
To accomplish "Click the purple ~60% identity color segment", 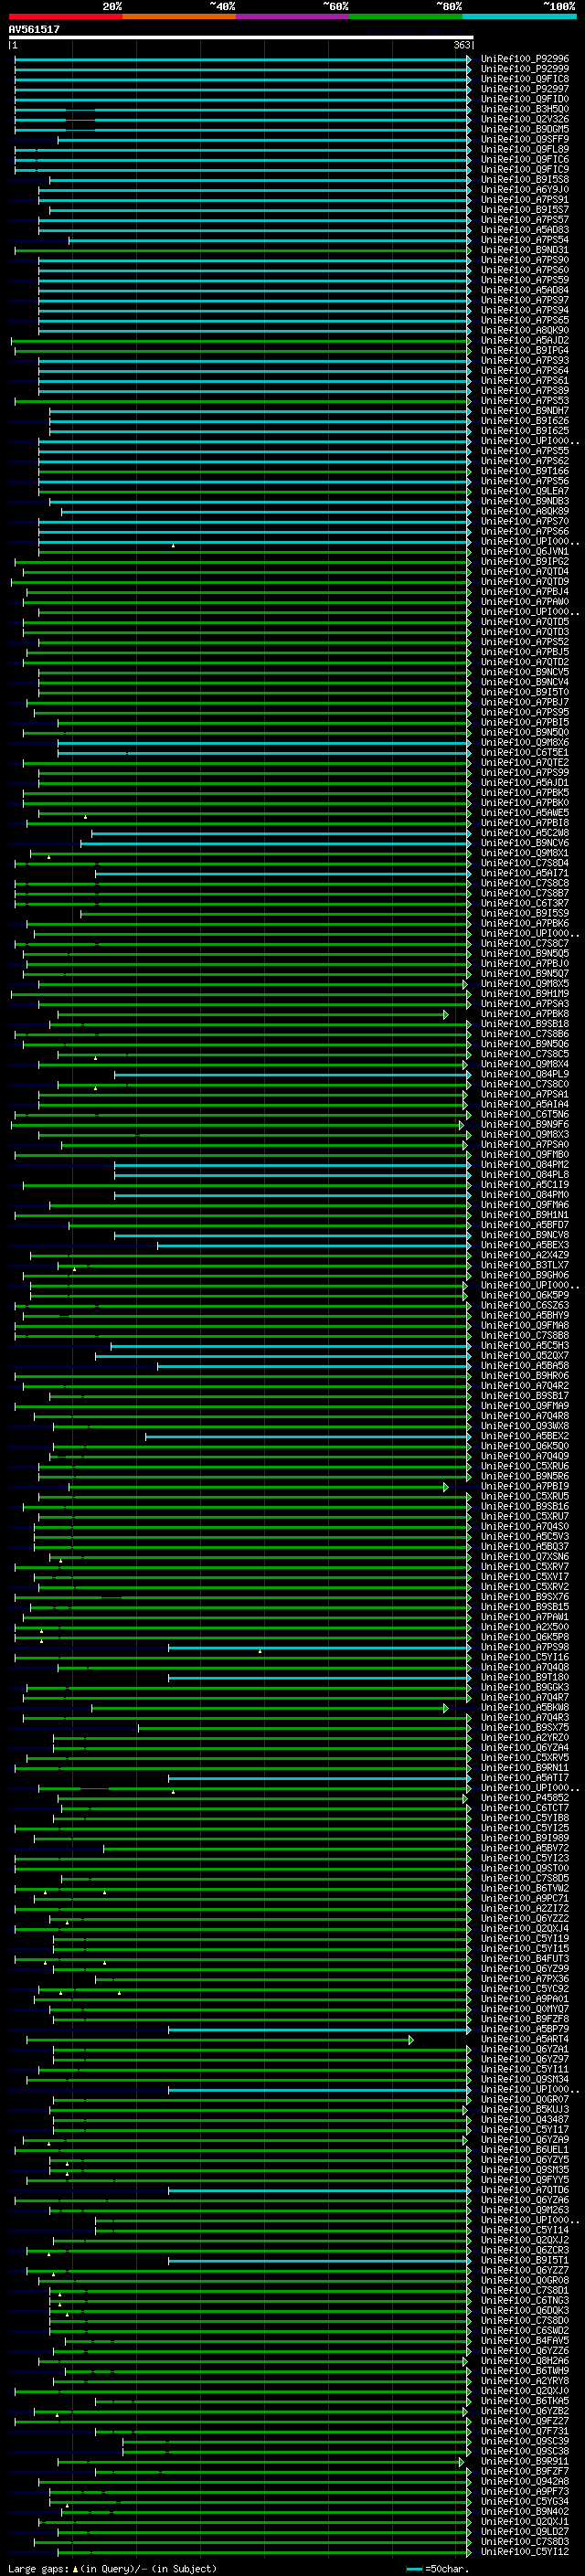I will click(293, 17).
